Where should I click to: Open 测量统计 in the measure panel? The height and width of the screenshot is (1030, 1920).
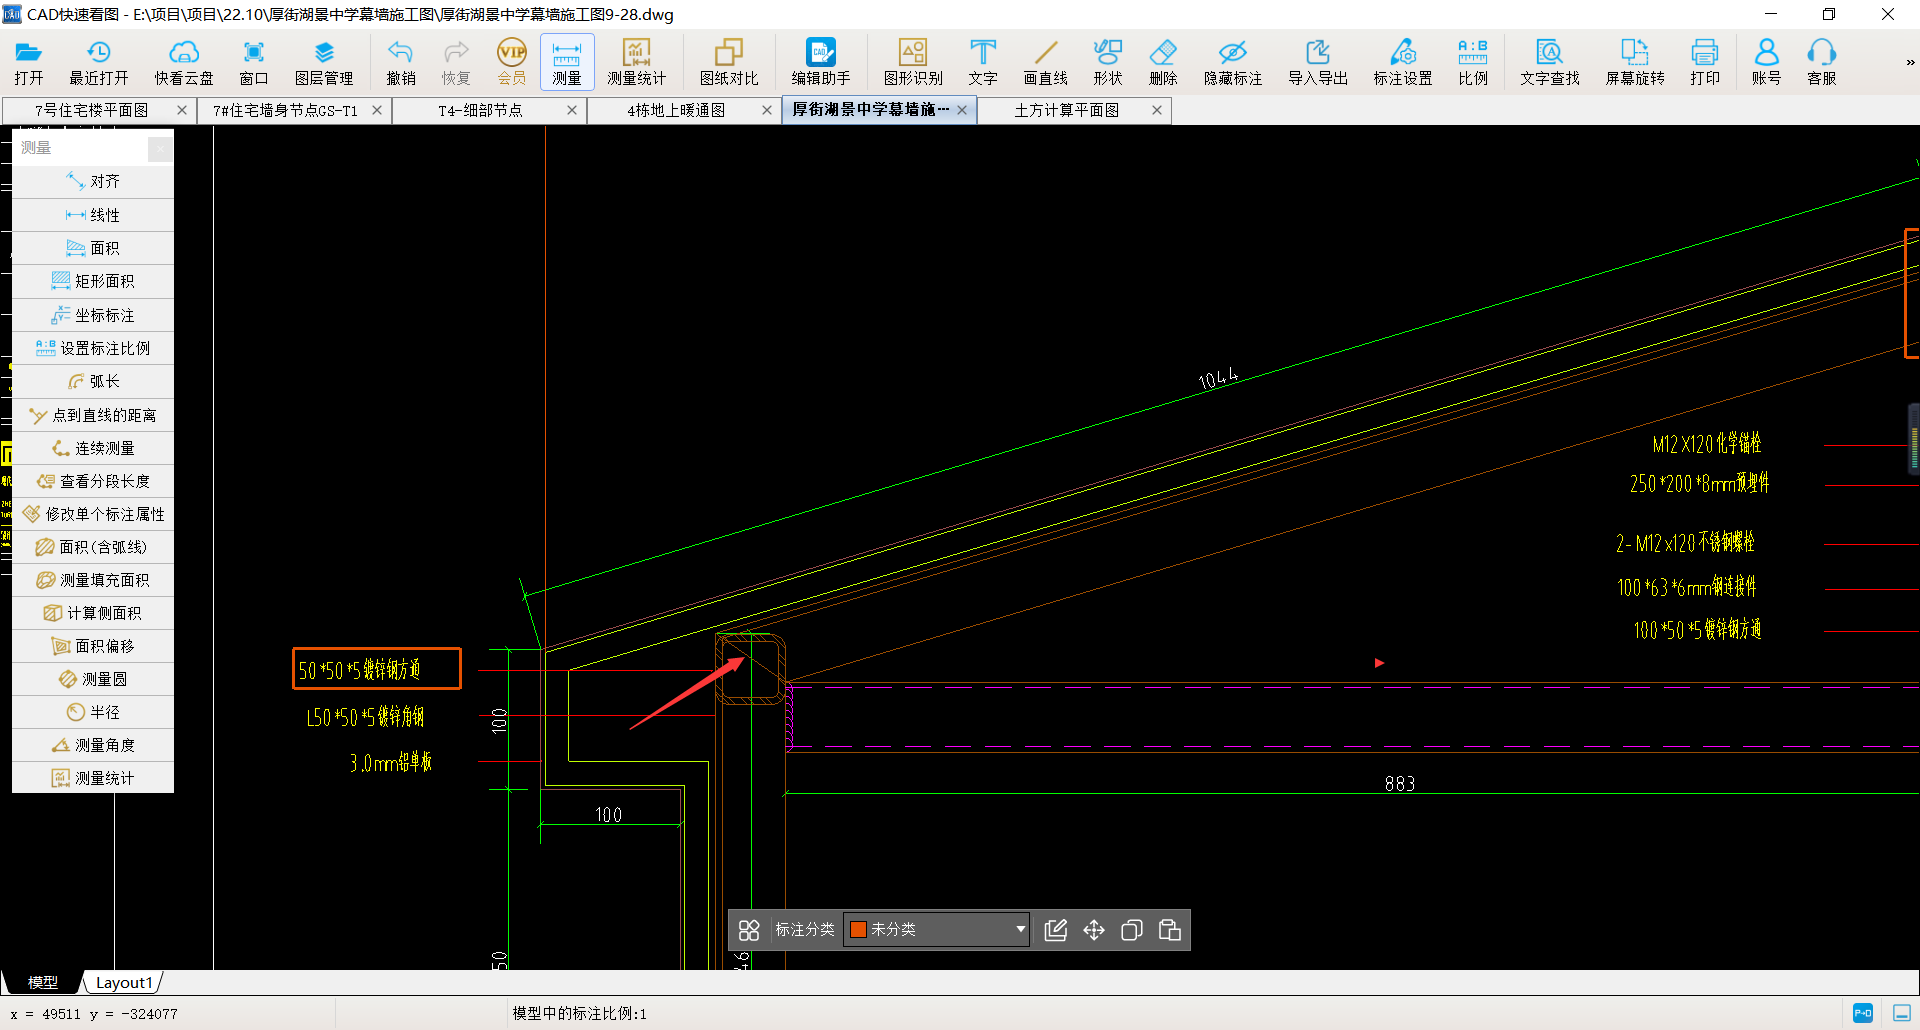point(93,778)
